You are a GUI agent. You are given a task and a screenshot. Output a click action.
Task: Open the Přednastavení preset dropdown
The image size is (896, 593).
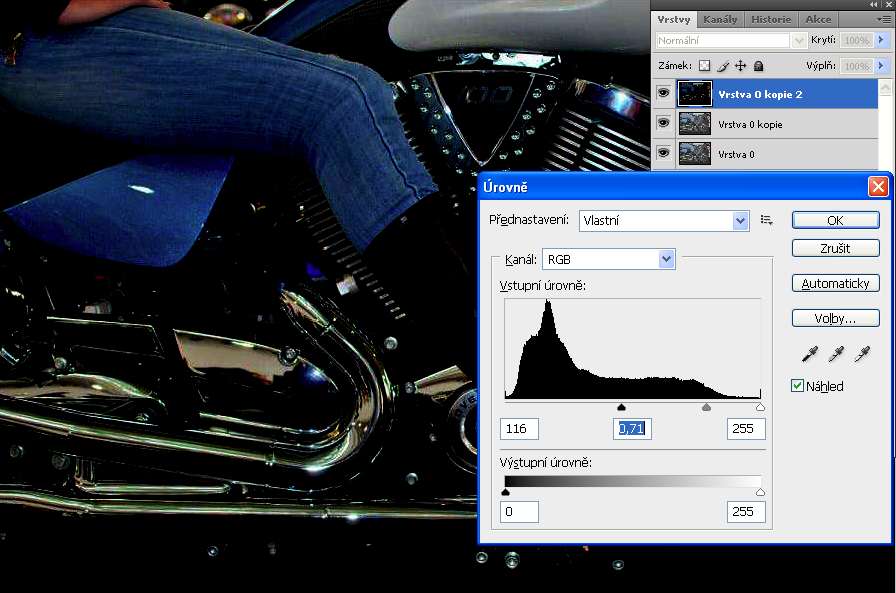click(740, 221)
